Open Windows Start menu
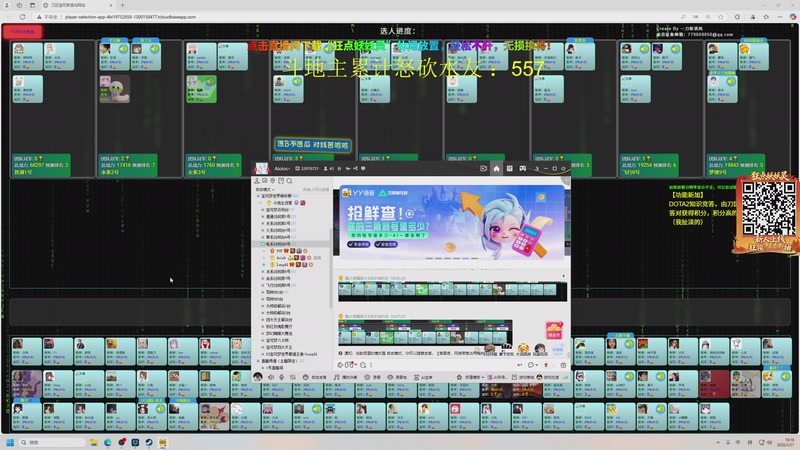 pyautogui.click(x=10, y=442)
